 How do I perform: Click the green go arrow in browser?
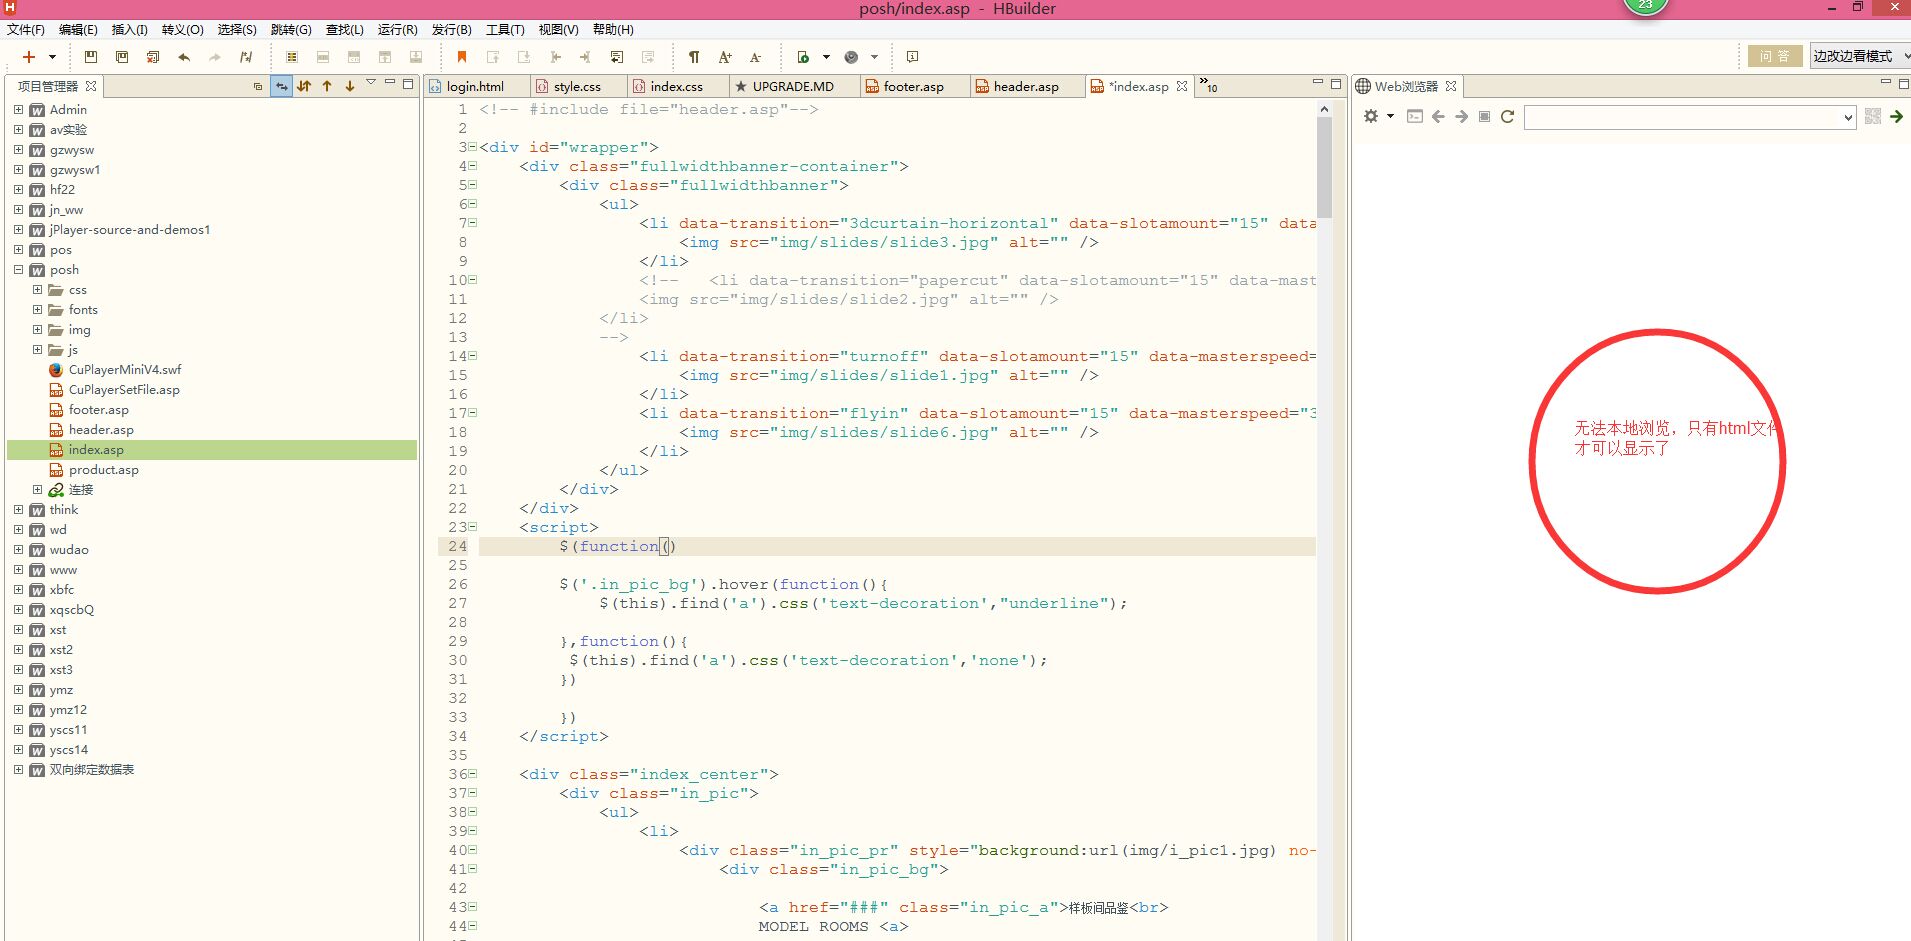[x=1895, y=117]
